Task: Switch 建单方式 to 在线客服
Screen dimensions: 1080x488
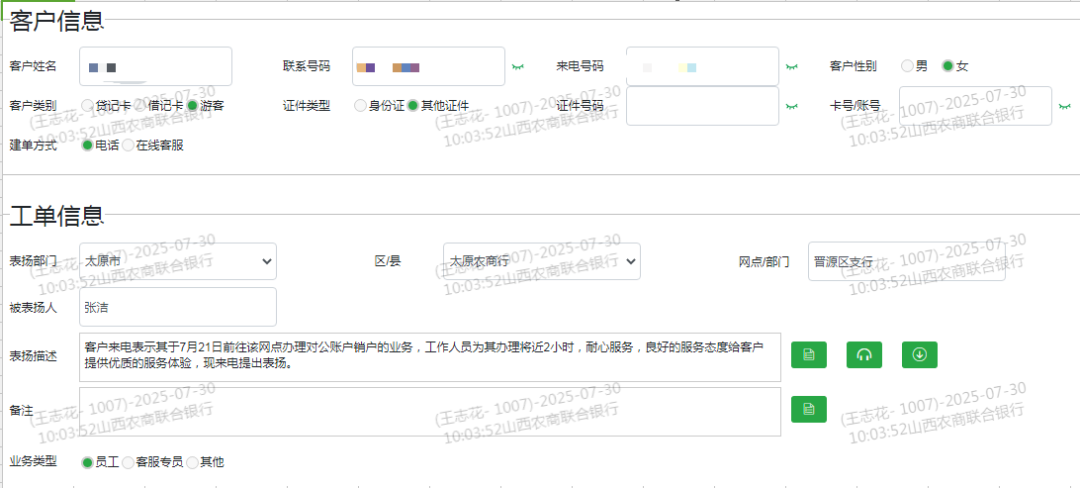Action: click(128, 145)
